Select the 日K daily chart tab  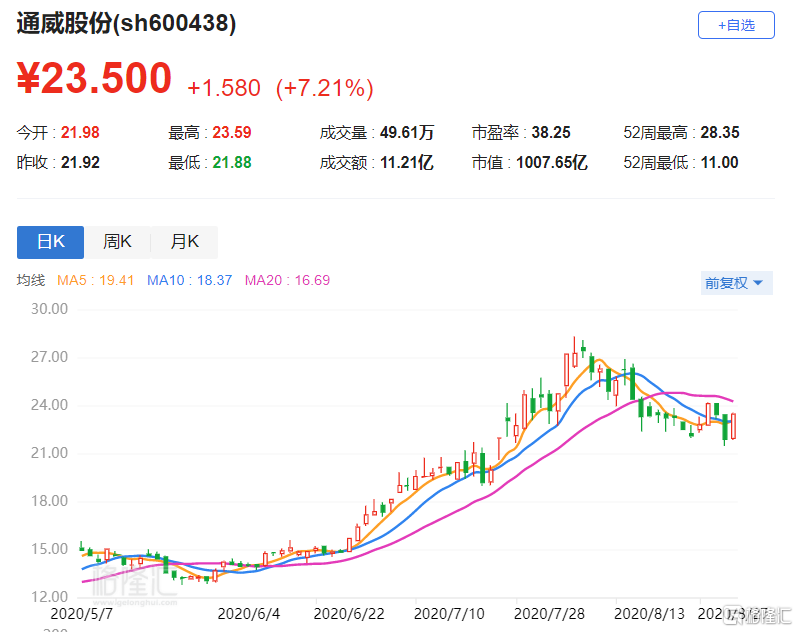(50, 242)
